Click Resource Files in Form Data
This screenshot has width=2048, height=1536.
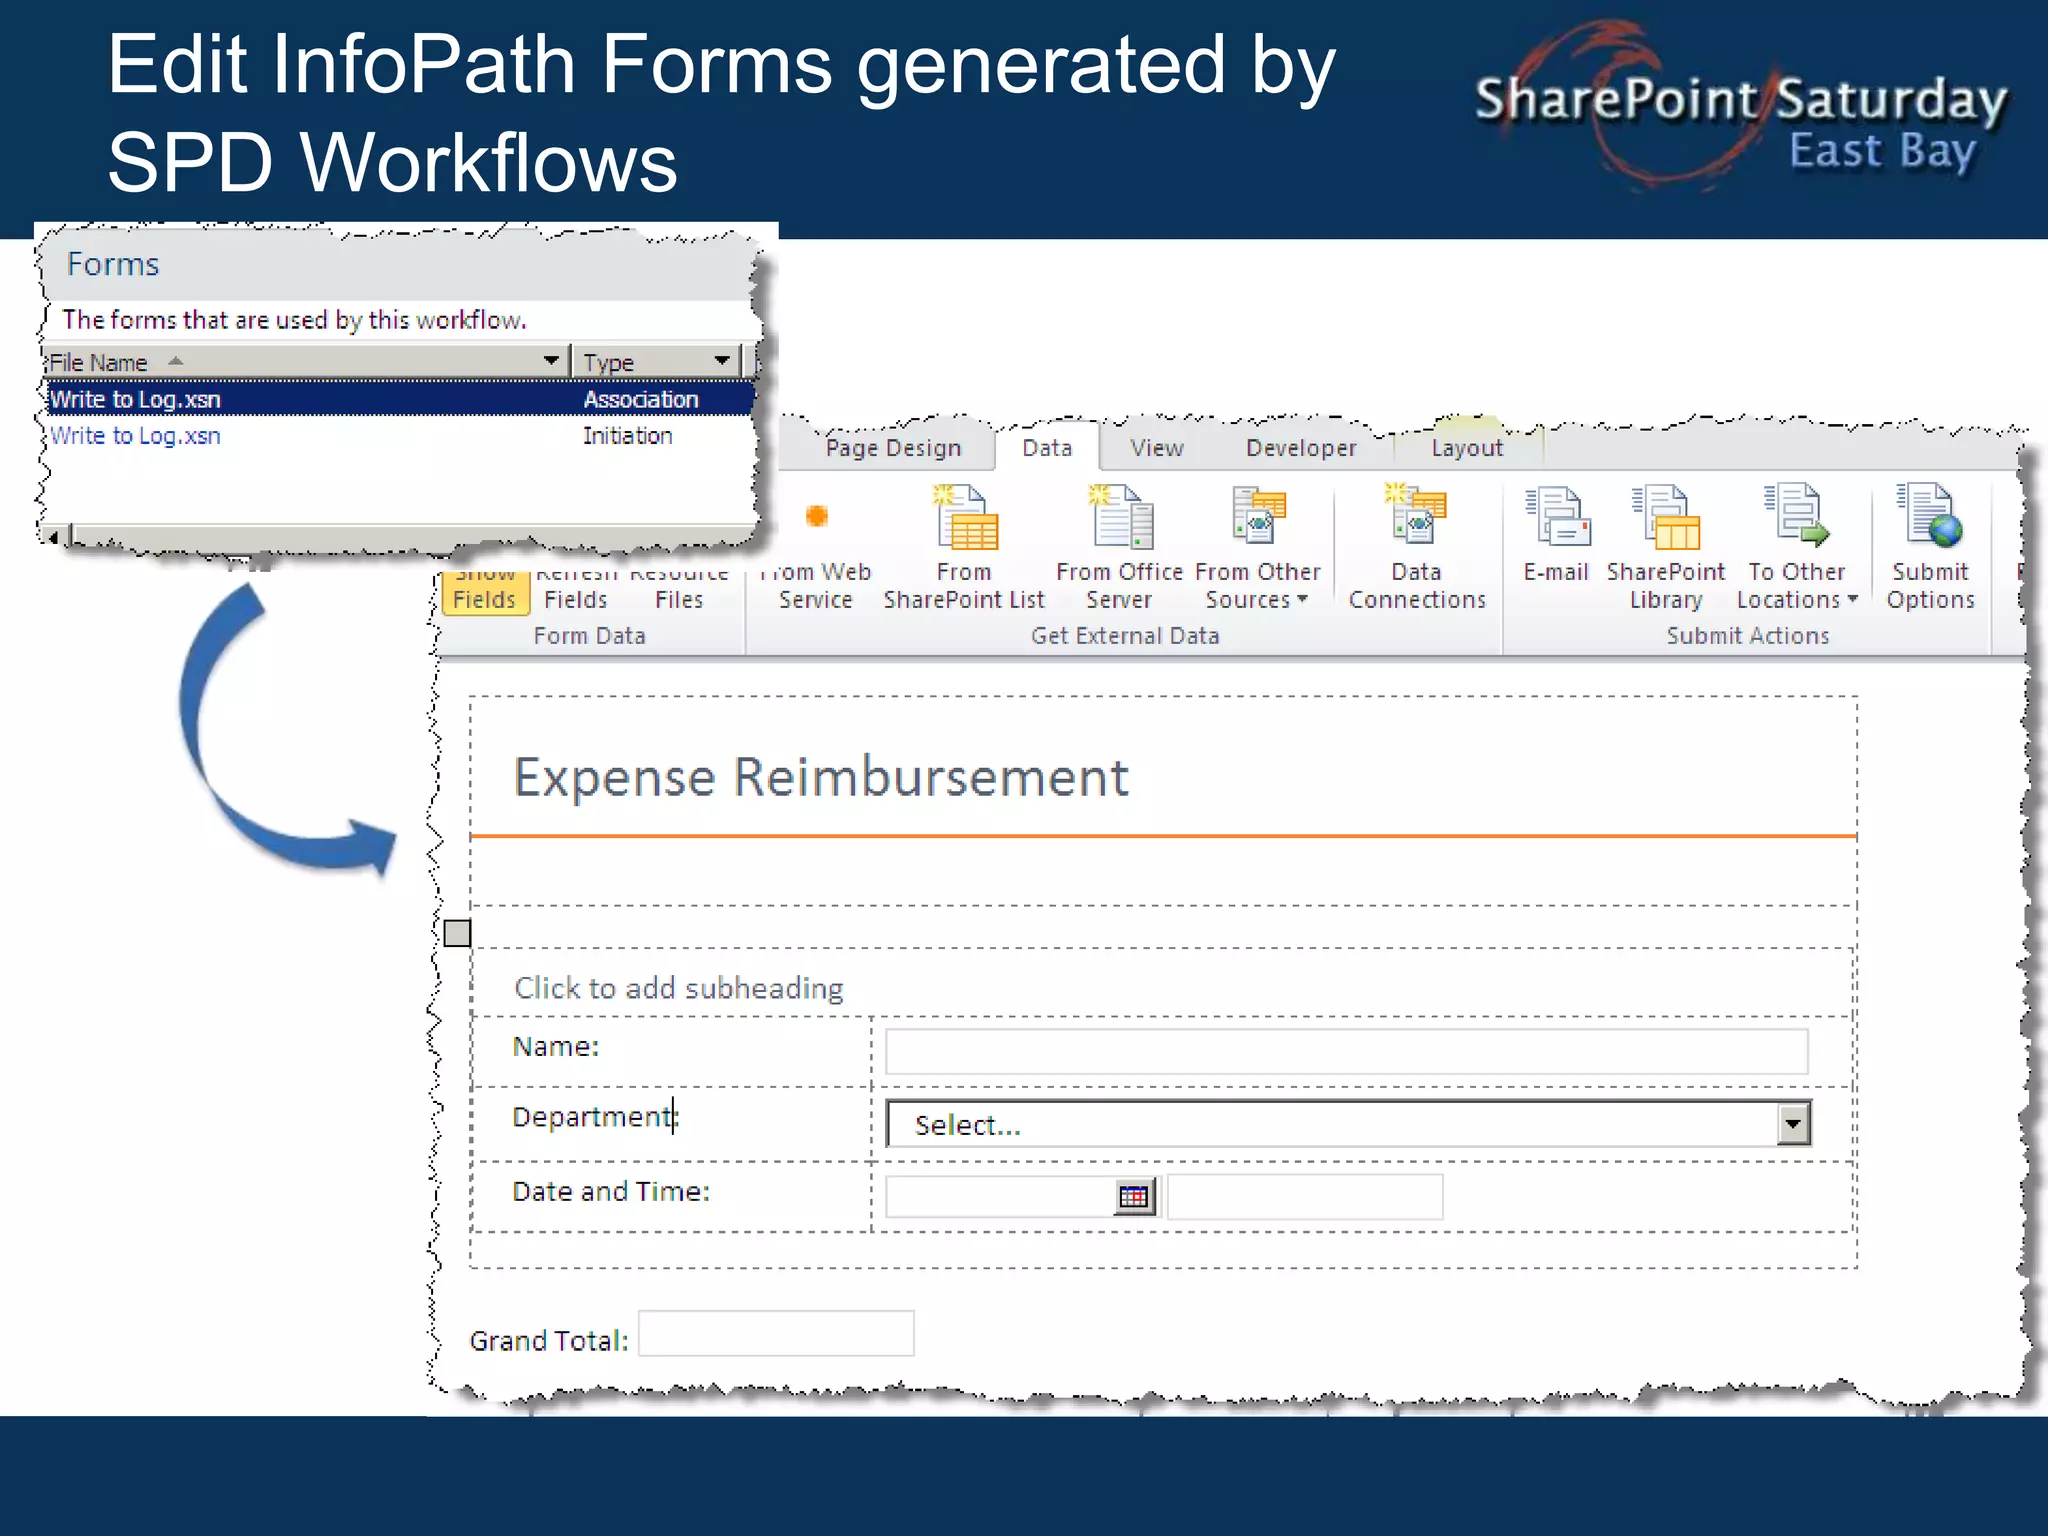(679, 587)
